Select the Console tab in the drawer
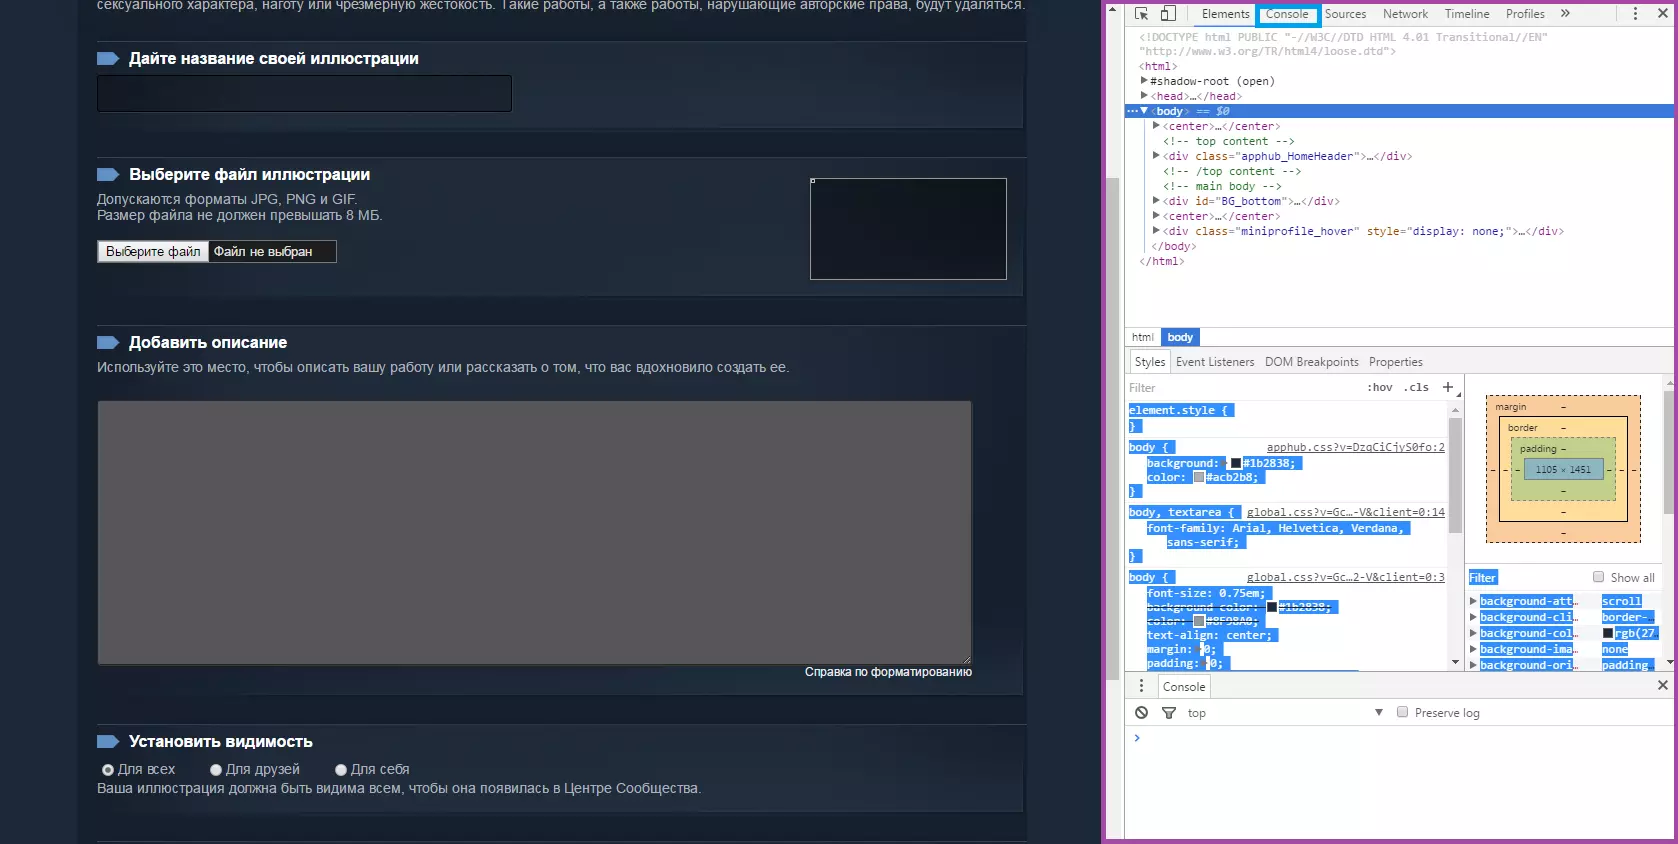1678x844 pixels. (x=1184, y=687)
